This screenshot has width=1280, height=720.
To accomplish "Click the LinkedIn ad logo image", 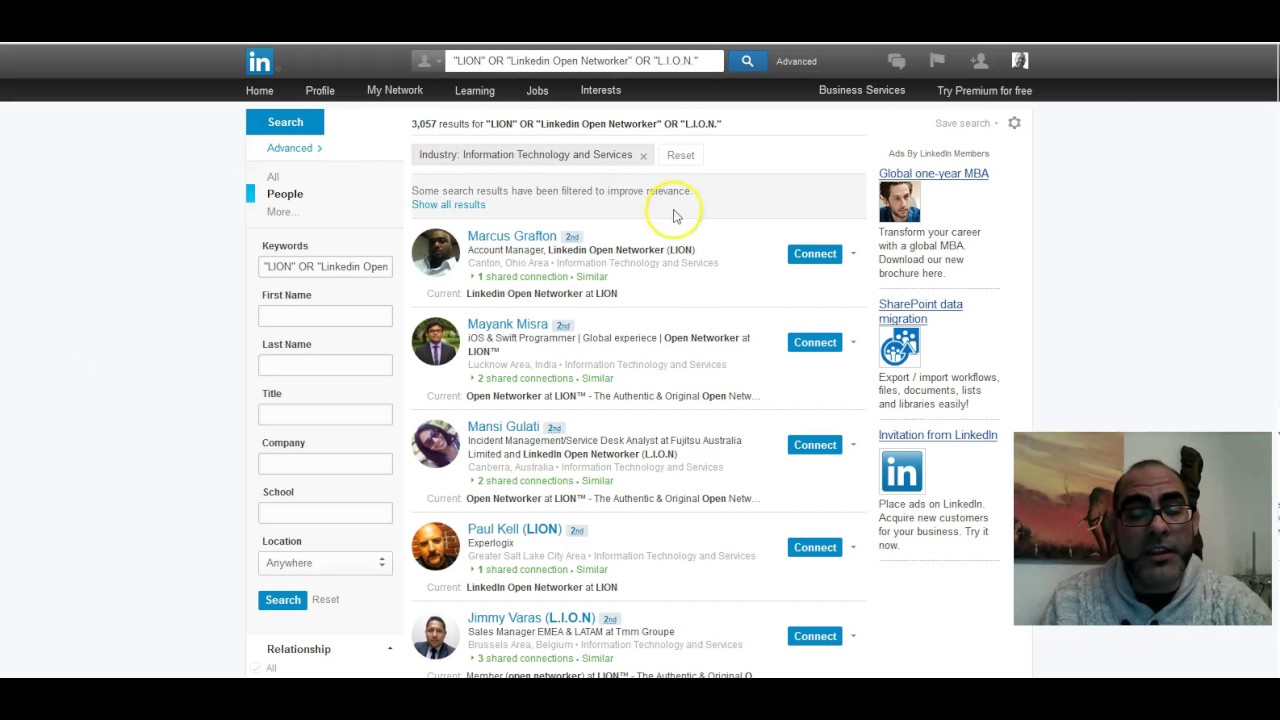I will pyautogui.click(x=901, y=471).
